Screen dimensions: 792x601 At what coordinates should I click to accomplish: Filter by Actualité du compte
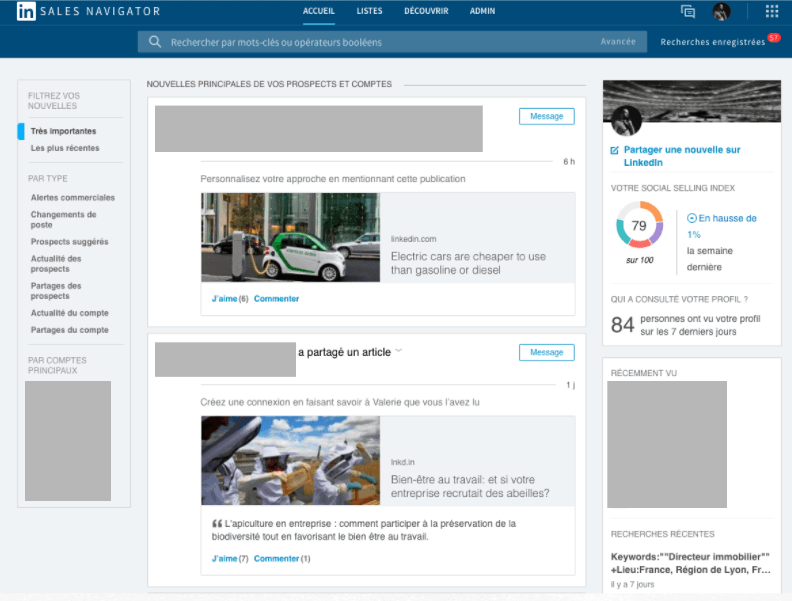(x=69, y=313)
